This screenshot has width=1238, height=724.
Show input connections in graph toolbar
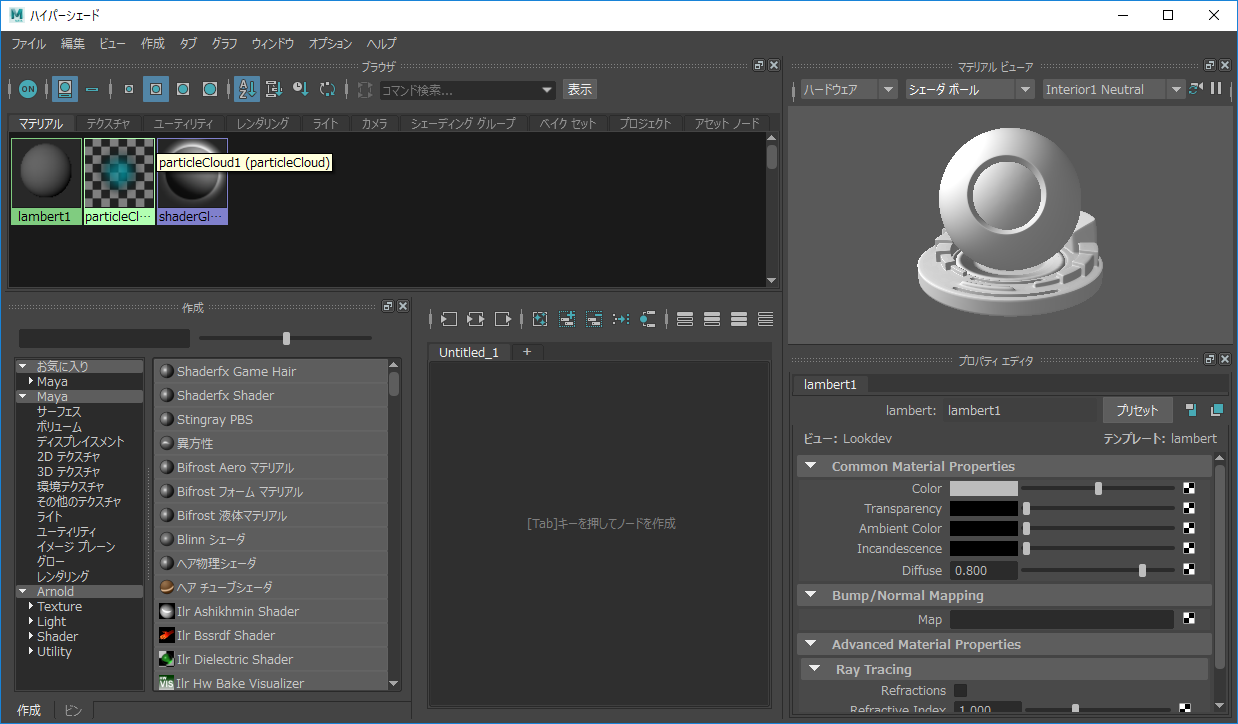tap(449, 319)
